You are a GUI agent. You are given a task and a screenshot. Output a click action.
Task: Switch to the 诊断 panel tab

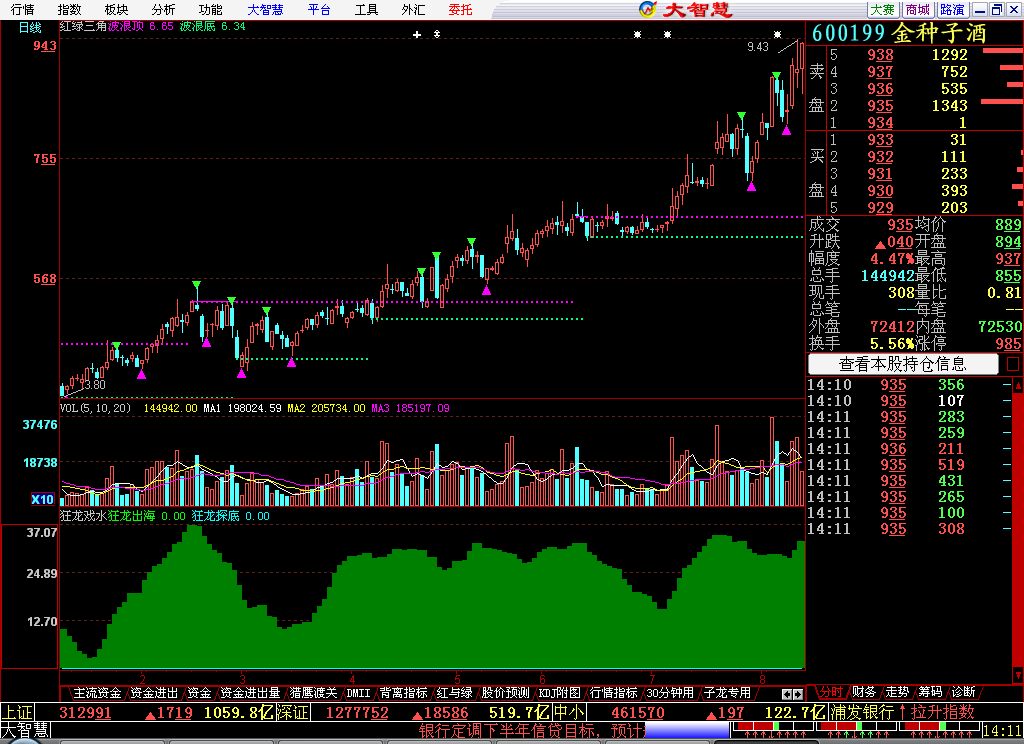point(963,692)
